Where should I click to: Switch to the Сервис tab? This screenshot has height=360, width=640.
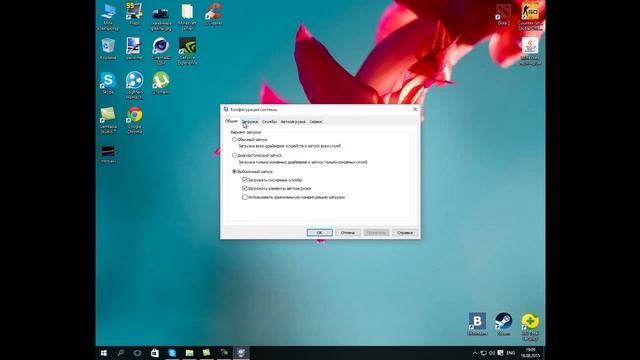pyautogui.click(x=316, y=122)
